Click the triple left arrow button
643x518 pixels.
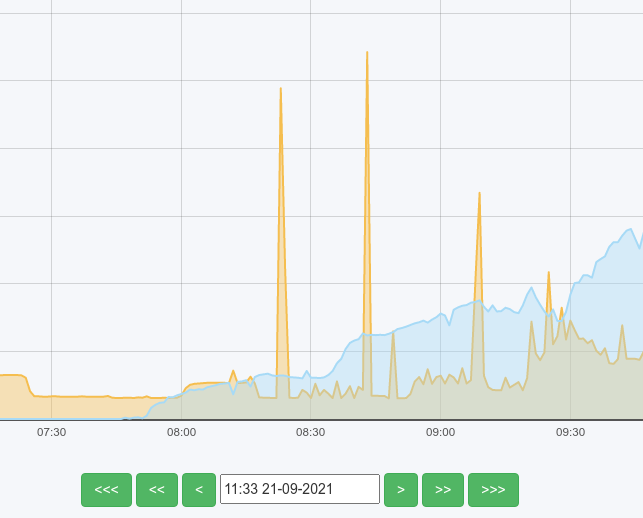[x=106, y=490]
